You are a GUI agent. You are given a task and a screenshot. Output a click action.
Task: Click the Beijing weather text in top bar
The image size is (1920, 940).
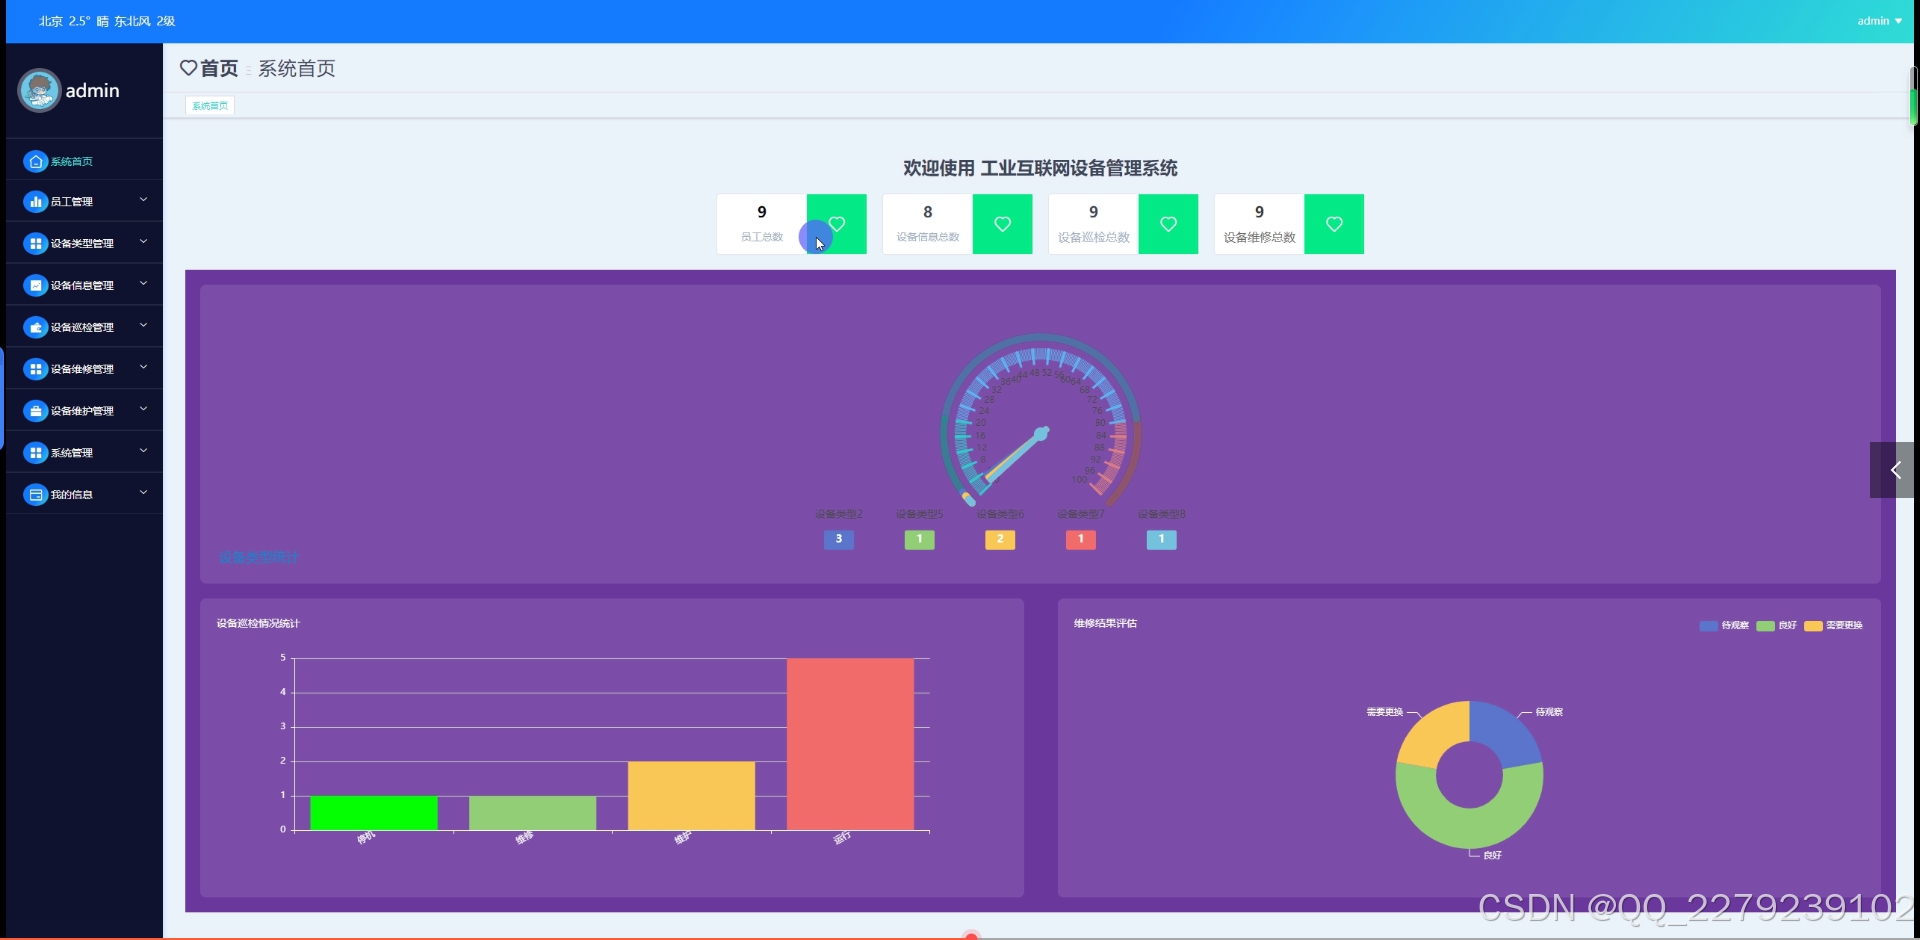click(x=107, y=21)
